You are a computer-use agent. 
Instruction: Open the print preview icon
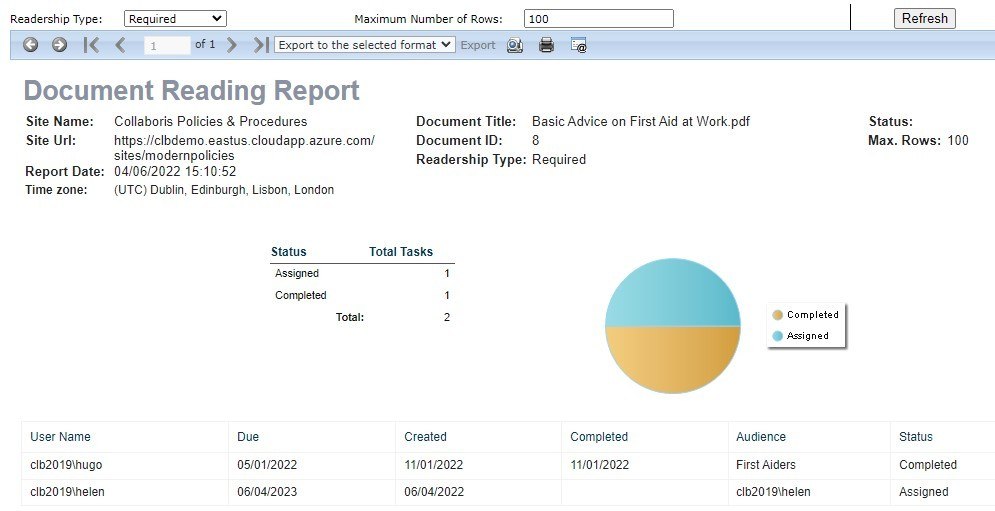coord(515,45)
